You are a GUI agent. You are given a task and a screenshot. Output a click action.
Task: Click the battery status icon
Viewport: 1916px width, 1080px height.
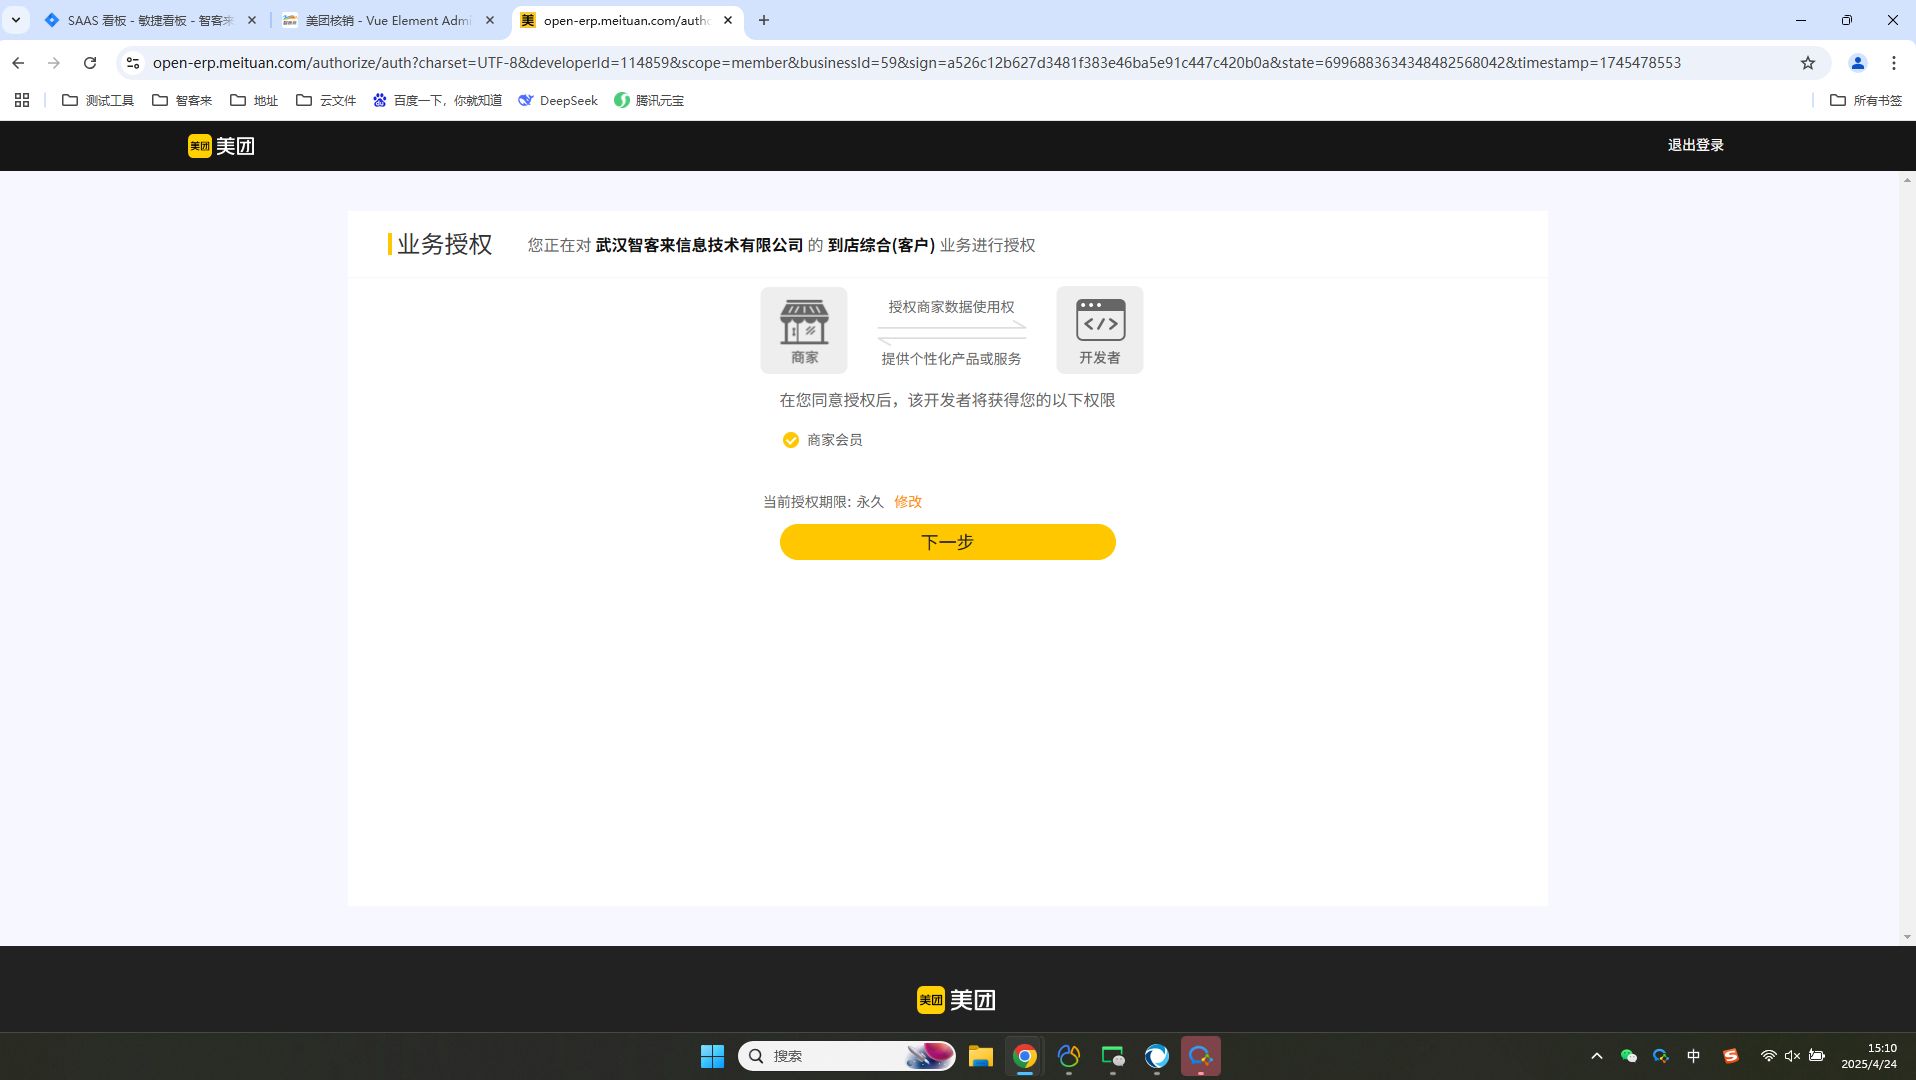pos(1817,1056)
